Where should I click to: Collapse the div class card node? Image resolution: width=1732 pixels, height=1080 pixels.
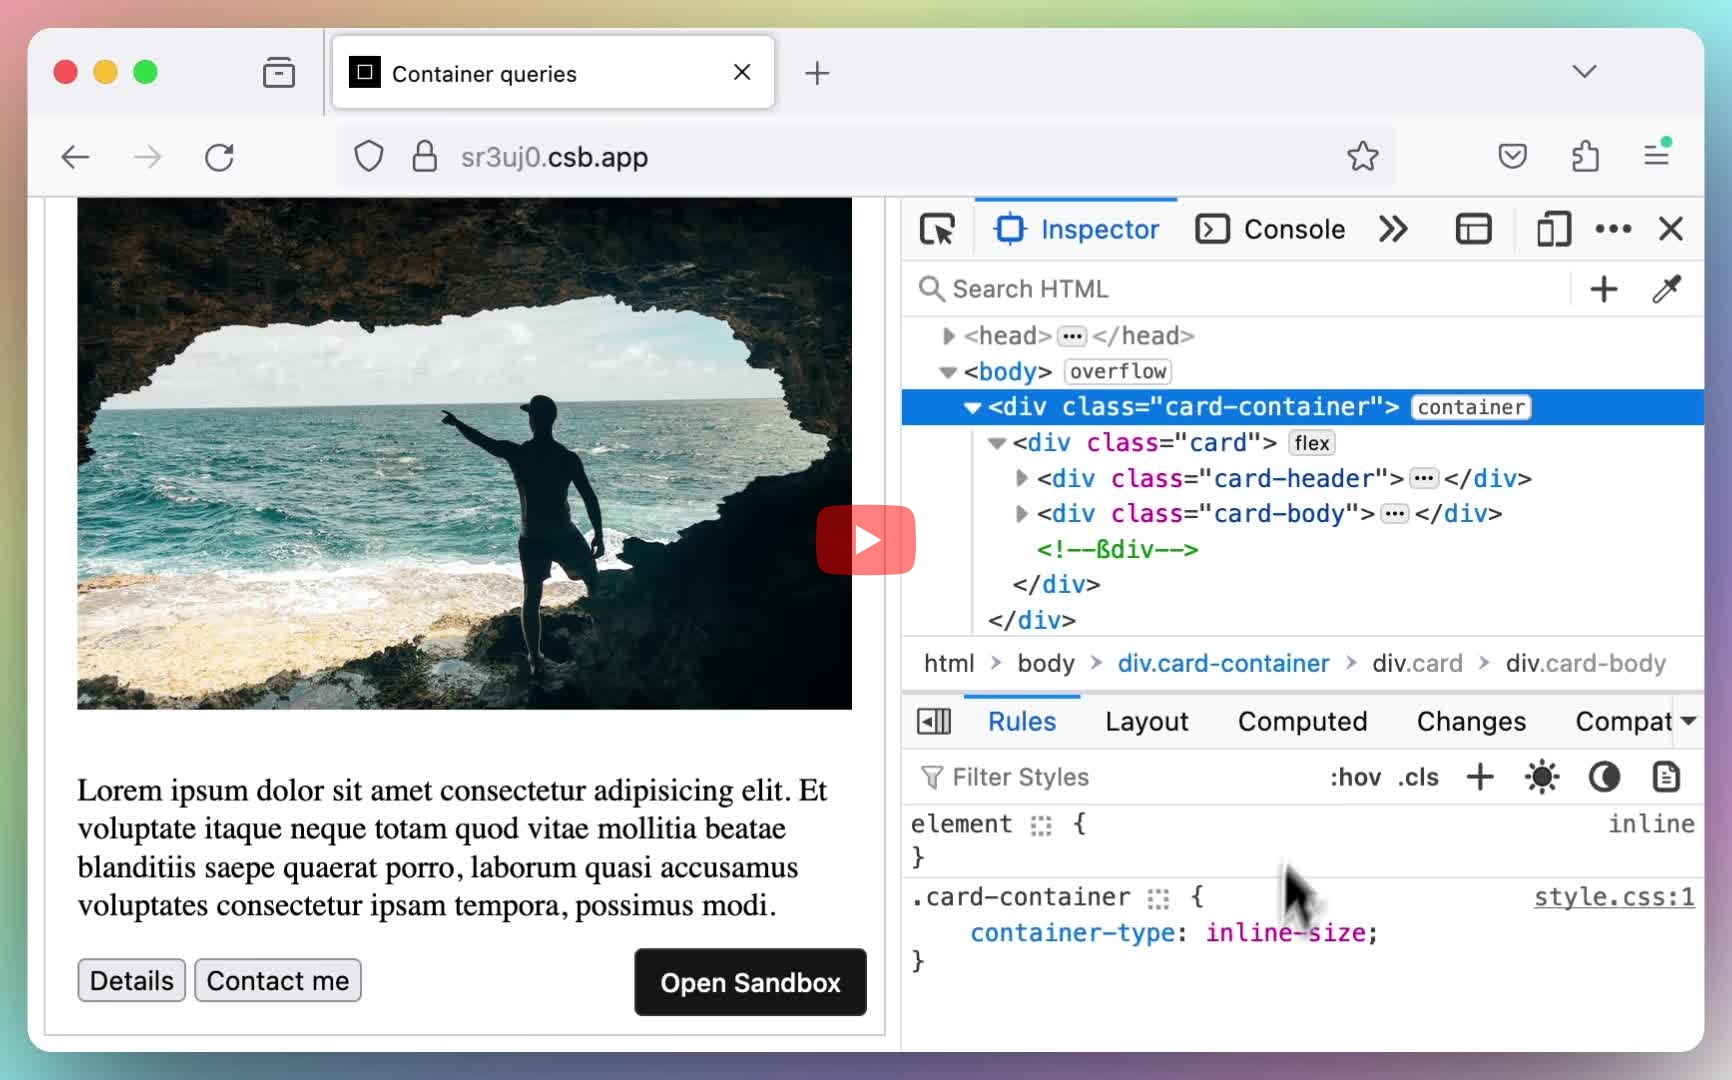pos(997,443)
